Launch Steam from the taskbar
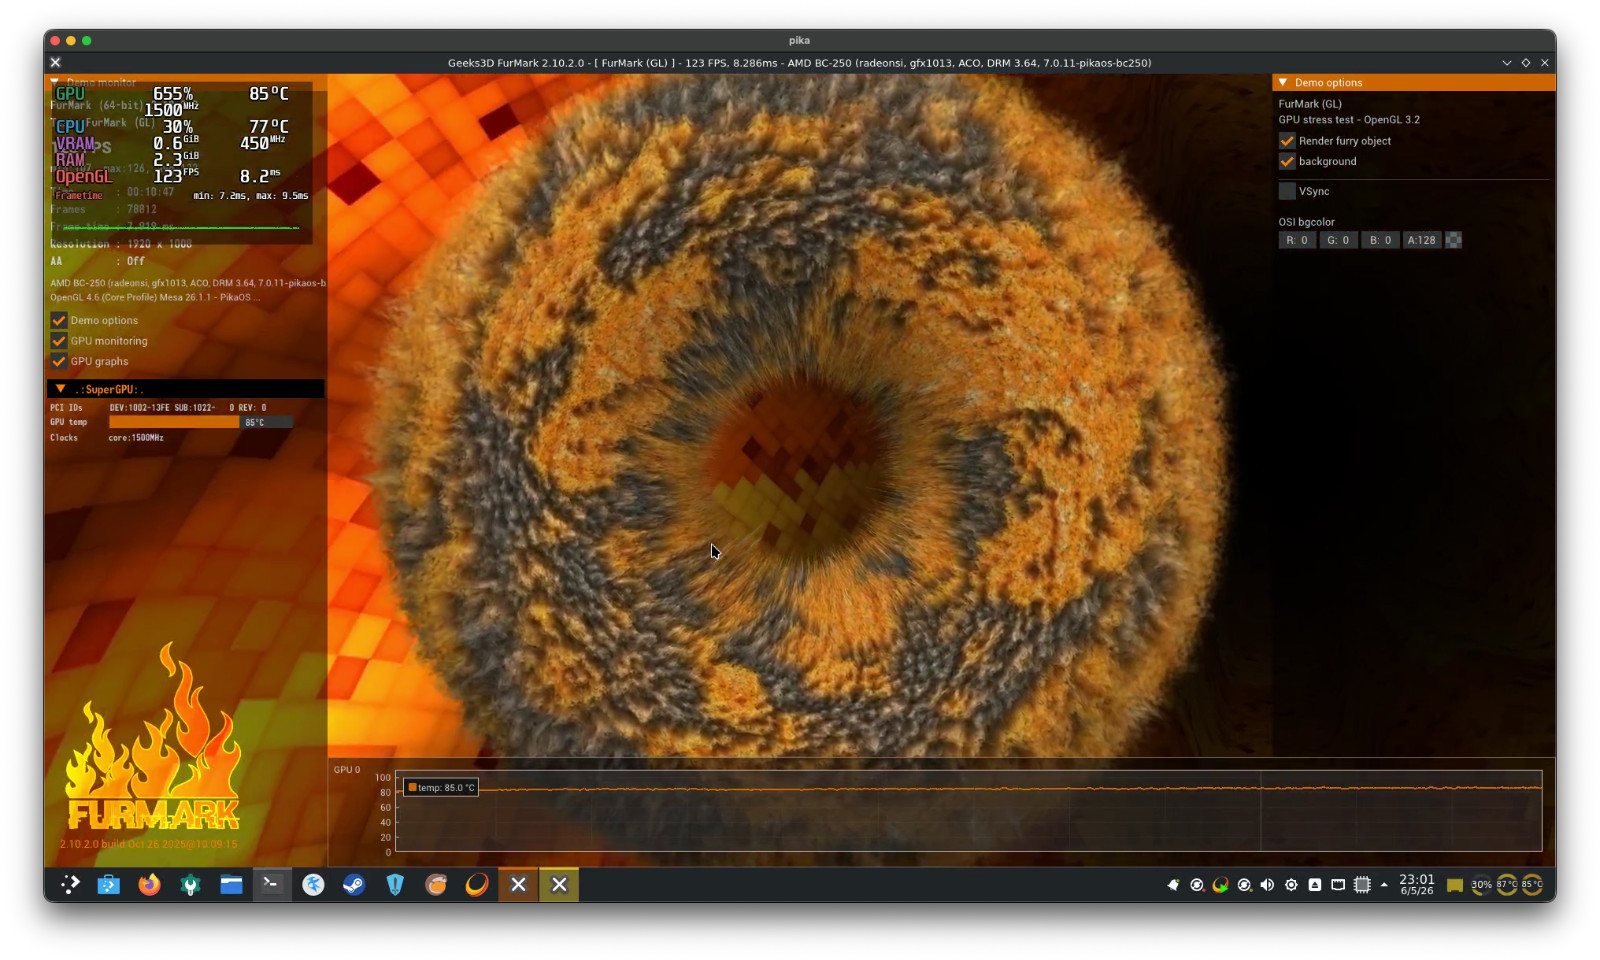Image resolution: width=1600 pixels, height=960 pixels. pos(354,884)
